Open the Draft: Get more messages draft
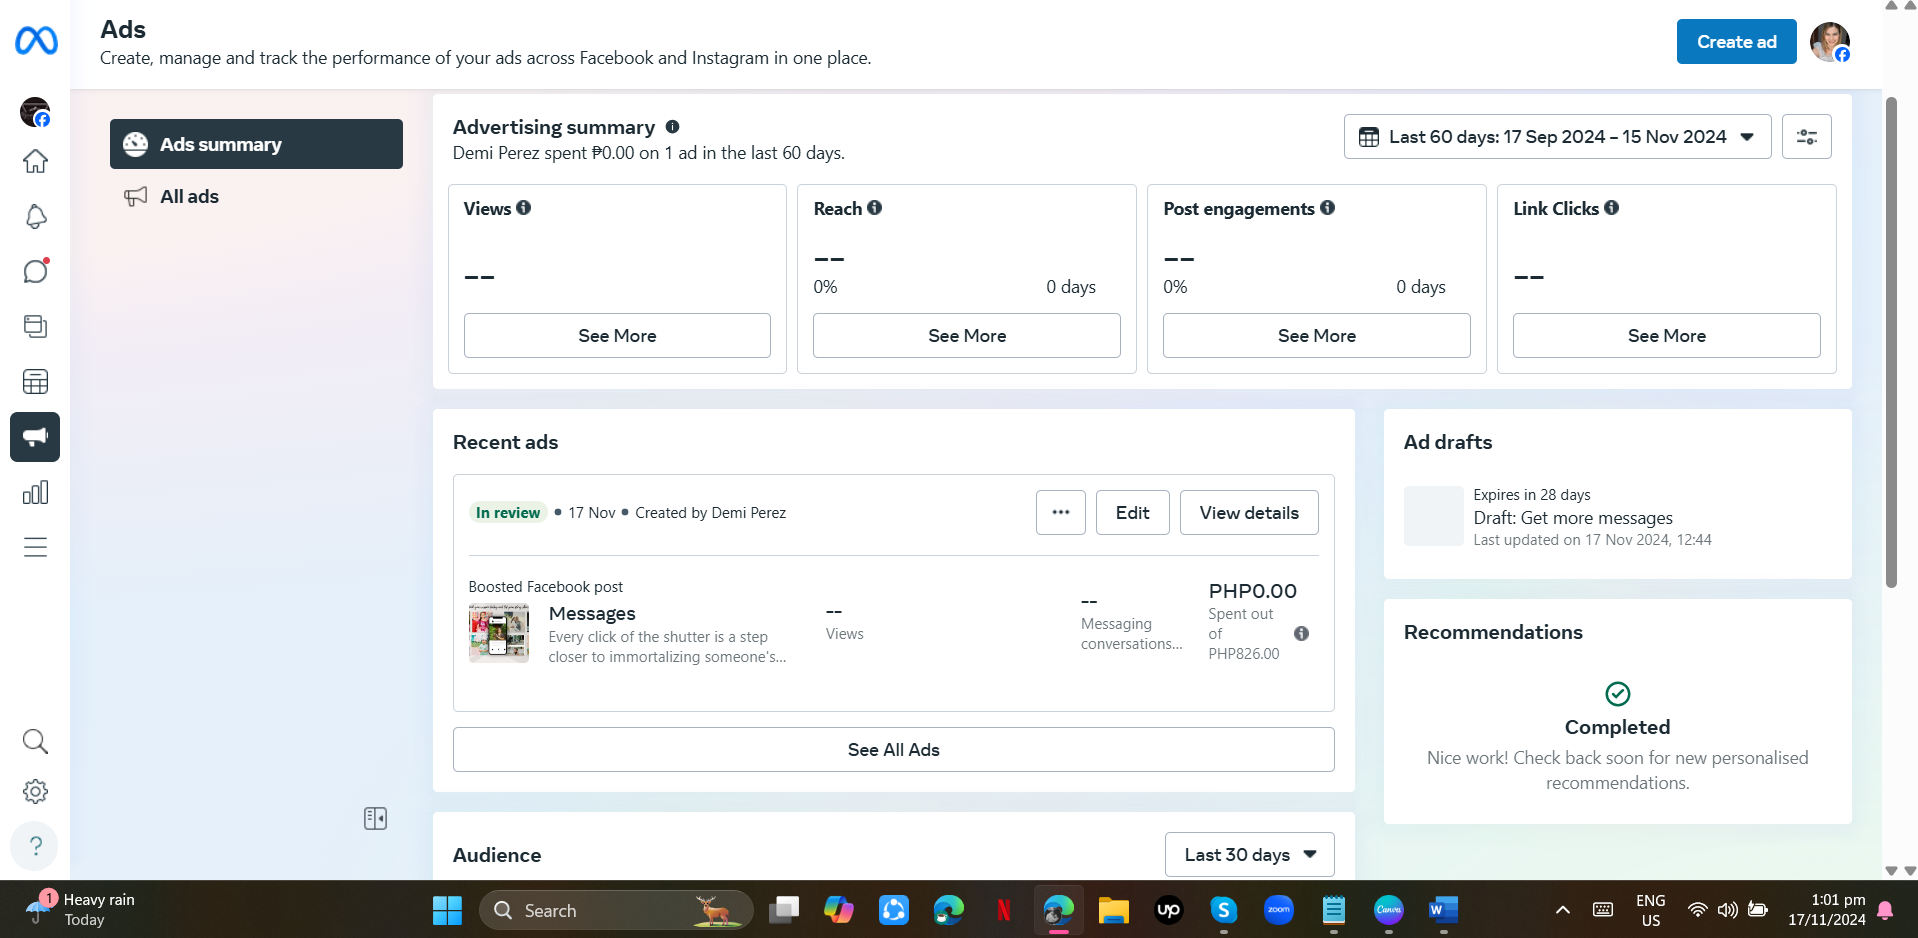Image resolution: width=1918 pixels, height=938 pixels. pos(1572,518)
